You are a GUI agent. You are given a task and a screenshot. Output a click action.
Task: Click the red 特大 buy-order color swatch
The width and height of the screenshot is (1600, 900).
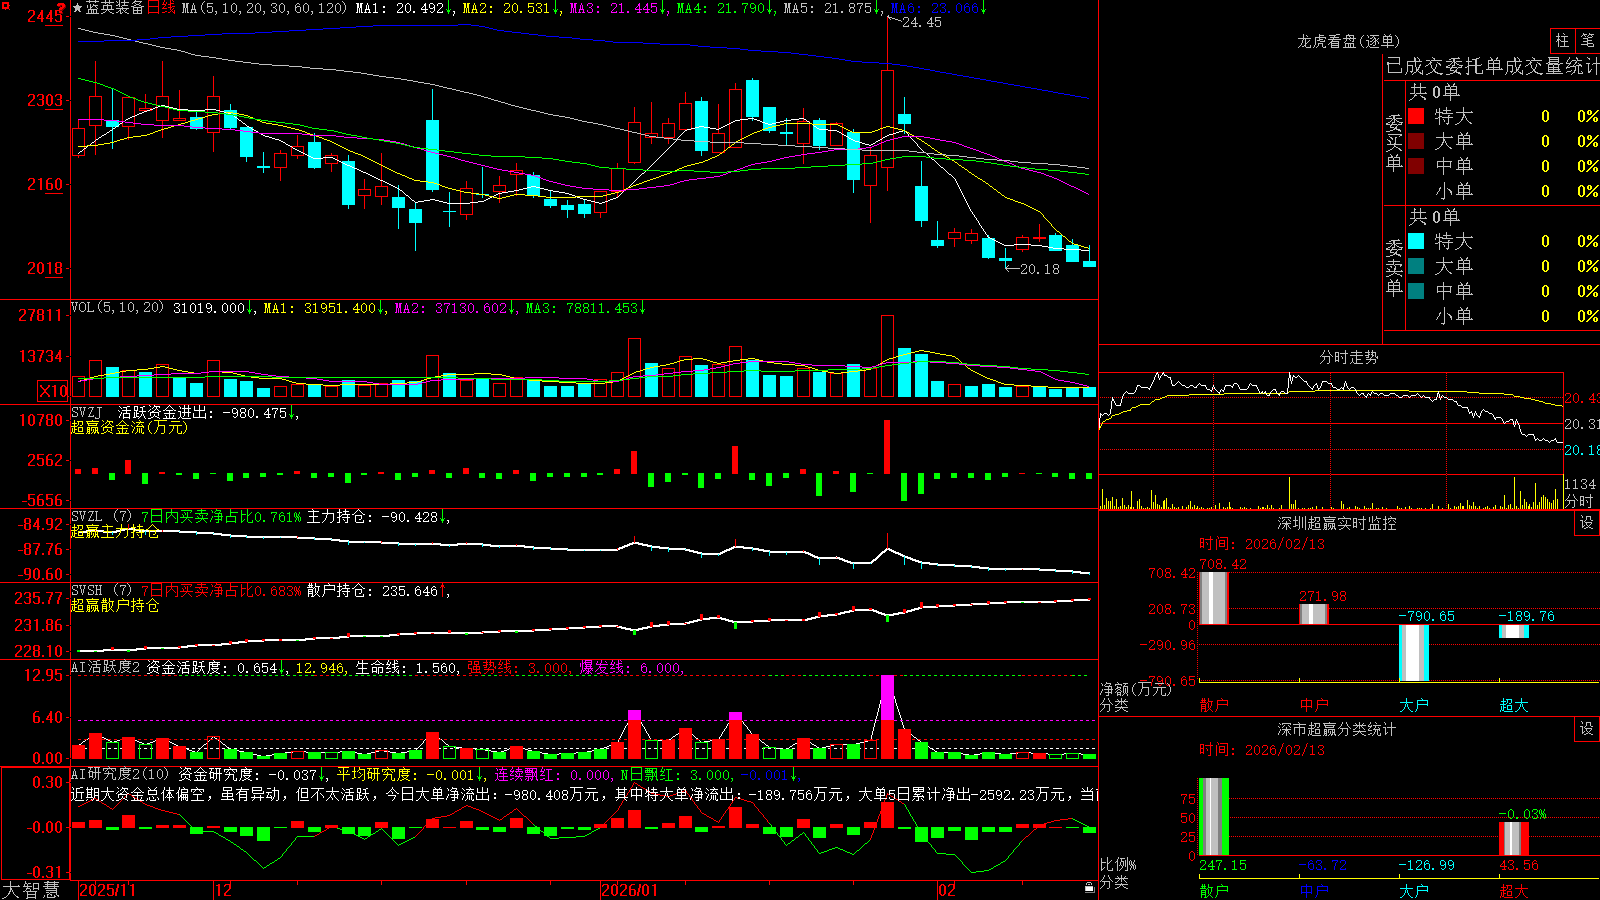1416,116
